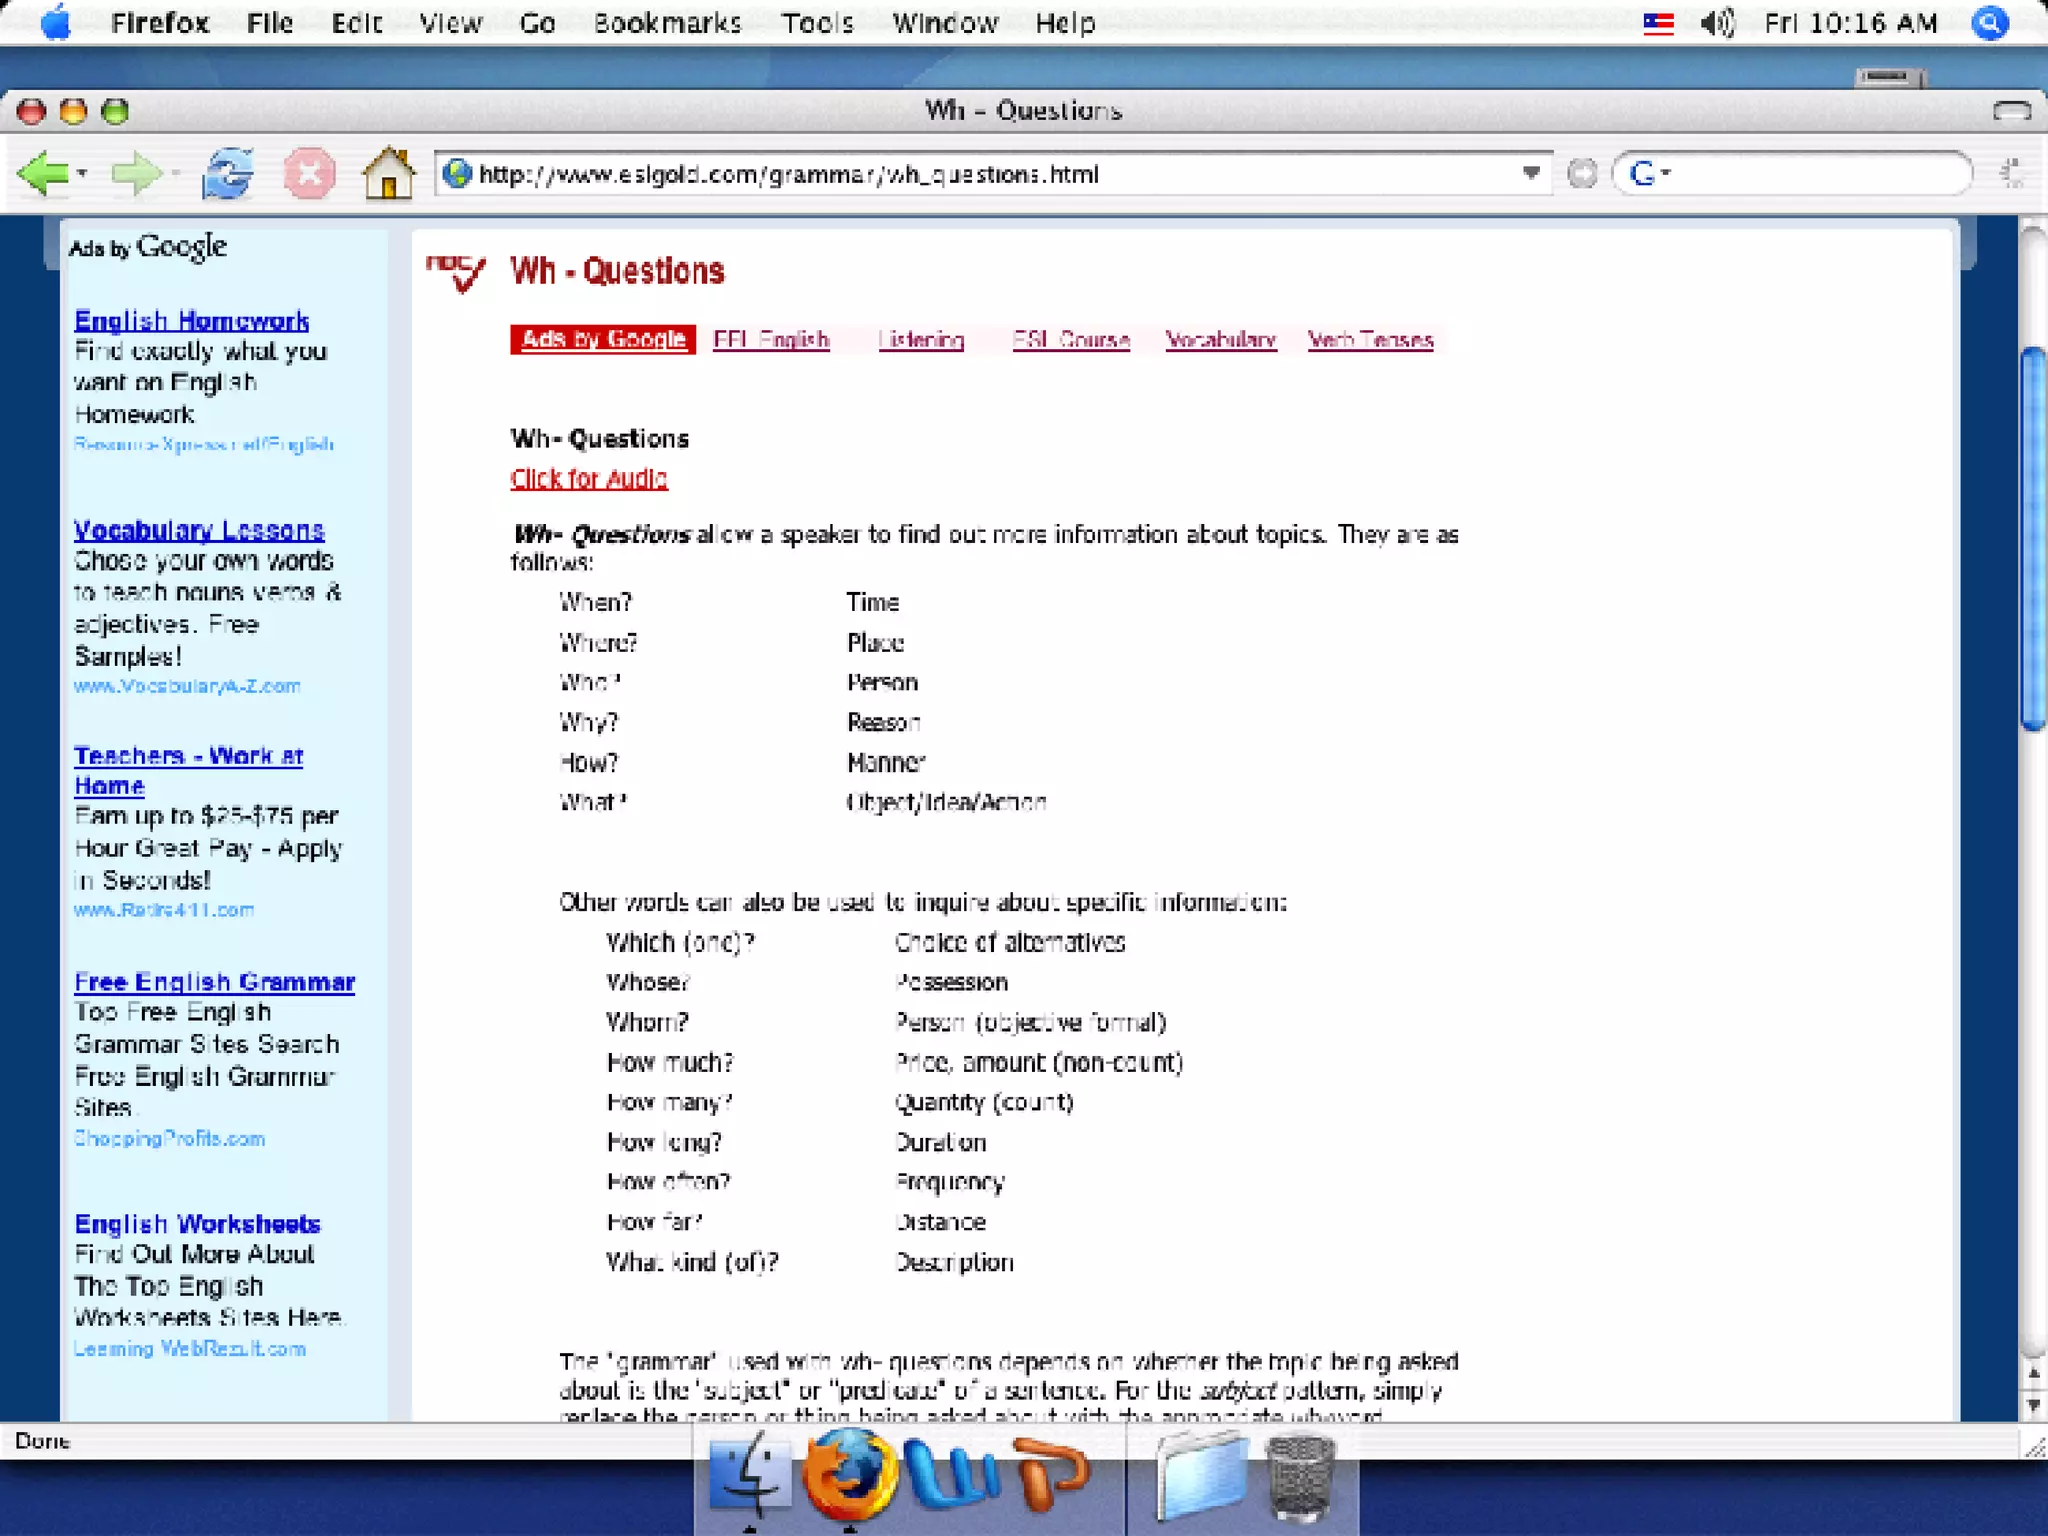This screenshot has height=1536, width=2048.
Task: Click the green Back arrow button
Action: 42,174
